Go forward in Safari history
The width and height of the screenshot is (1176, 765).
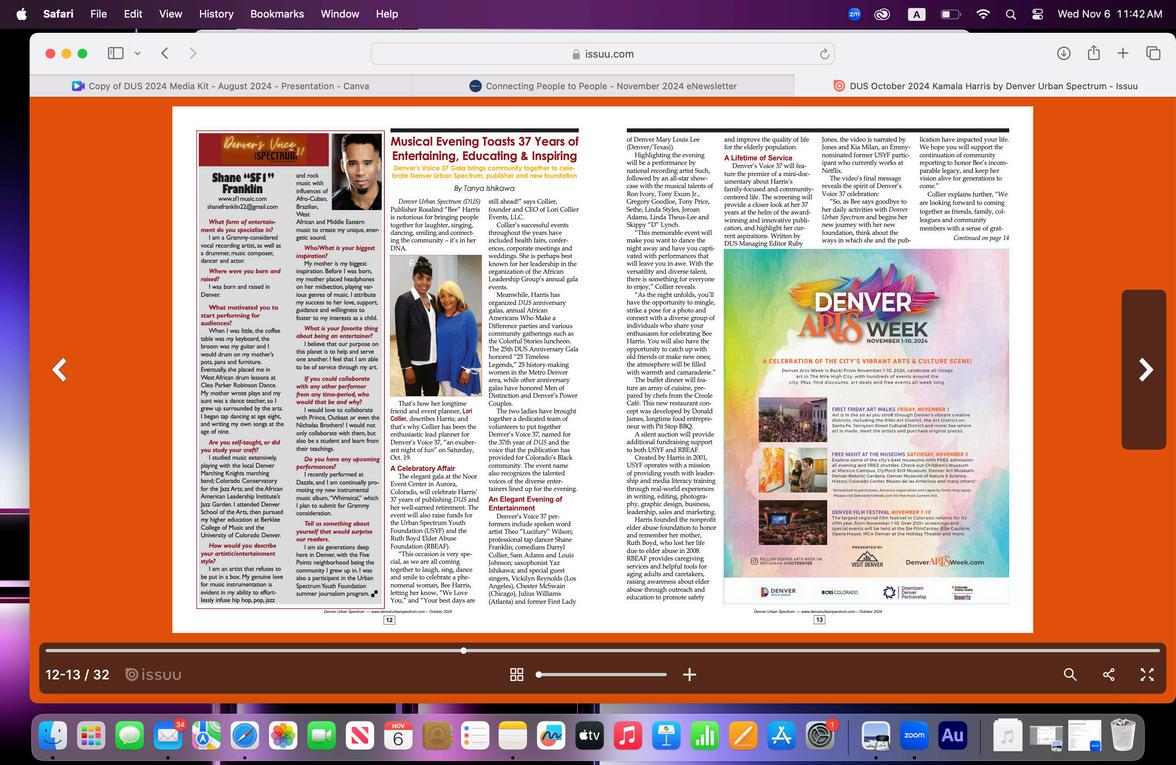coord(193,53)
